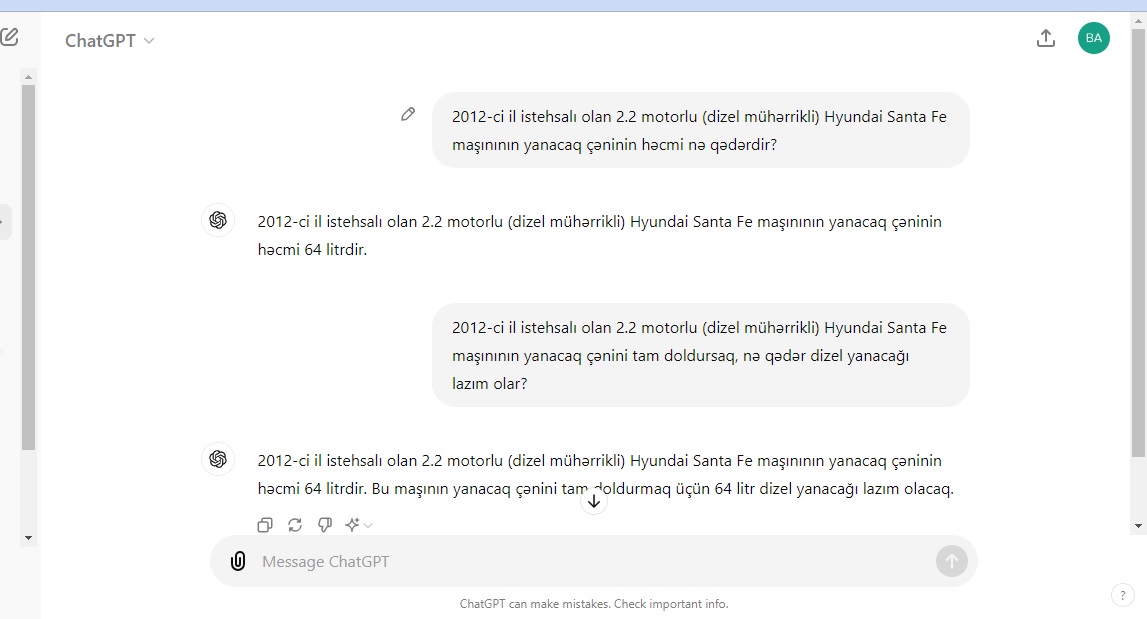Viewport: 1147px width, 619px height.
Task: Edit the first message with the pencil icon
Action: (408, 114)
